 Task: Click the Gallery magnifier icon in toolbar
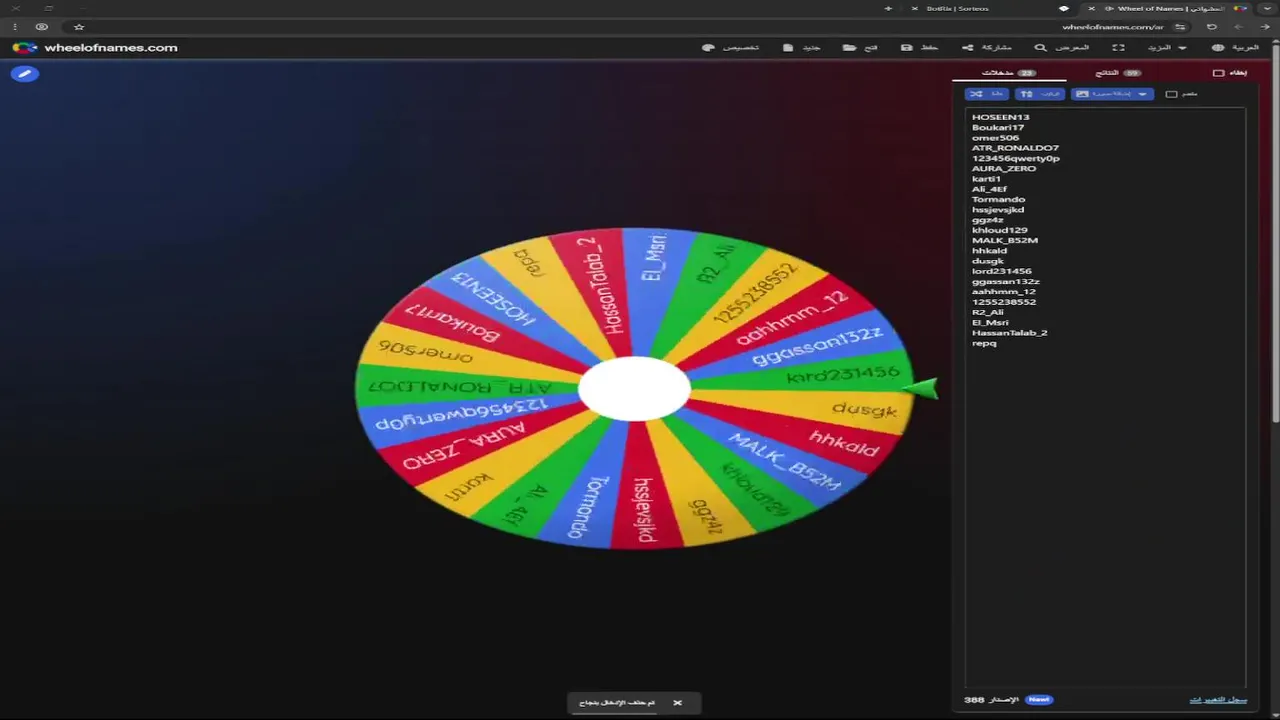coord(1040,47)
